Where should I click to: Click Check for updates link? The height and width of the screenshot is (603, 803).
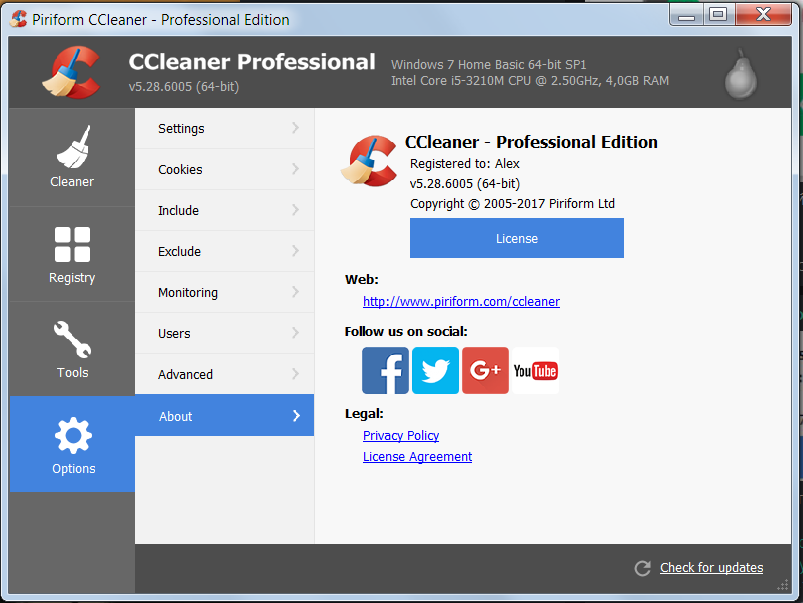[711, 568]
